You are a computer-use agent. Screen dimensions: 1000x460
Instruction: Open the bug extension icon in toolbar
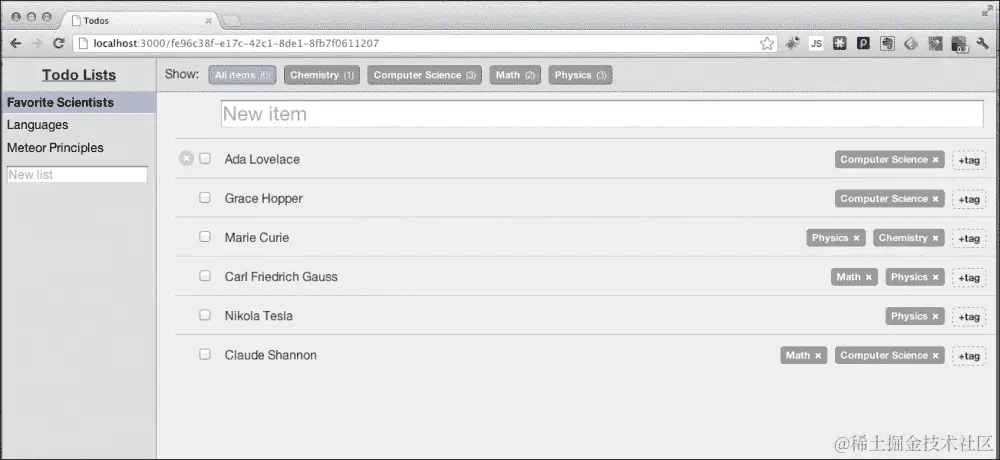coord(792,43)
